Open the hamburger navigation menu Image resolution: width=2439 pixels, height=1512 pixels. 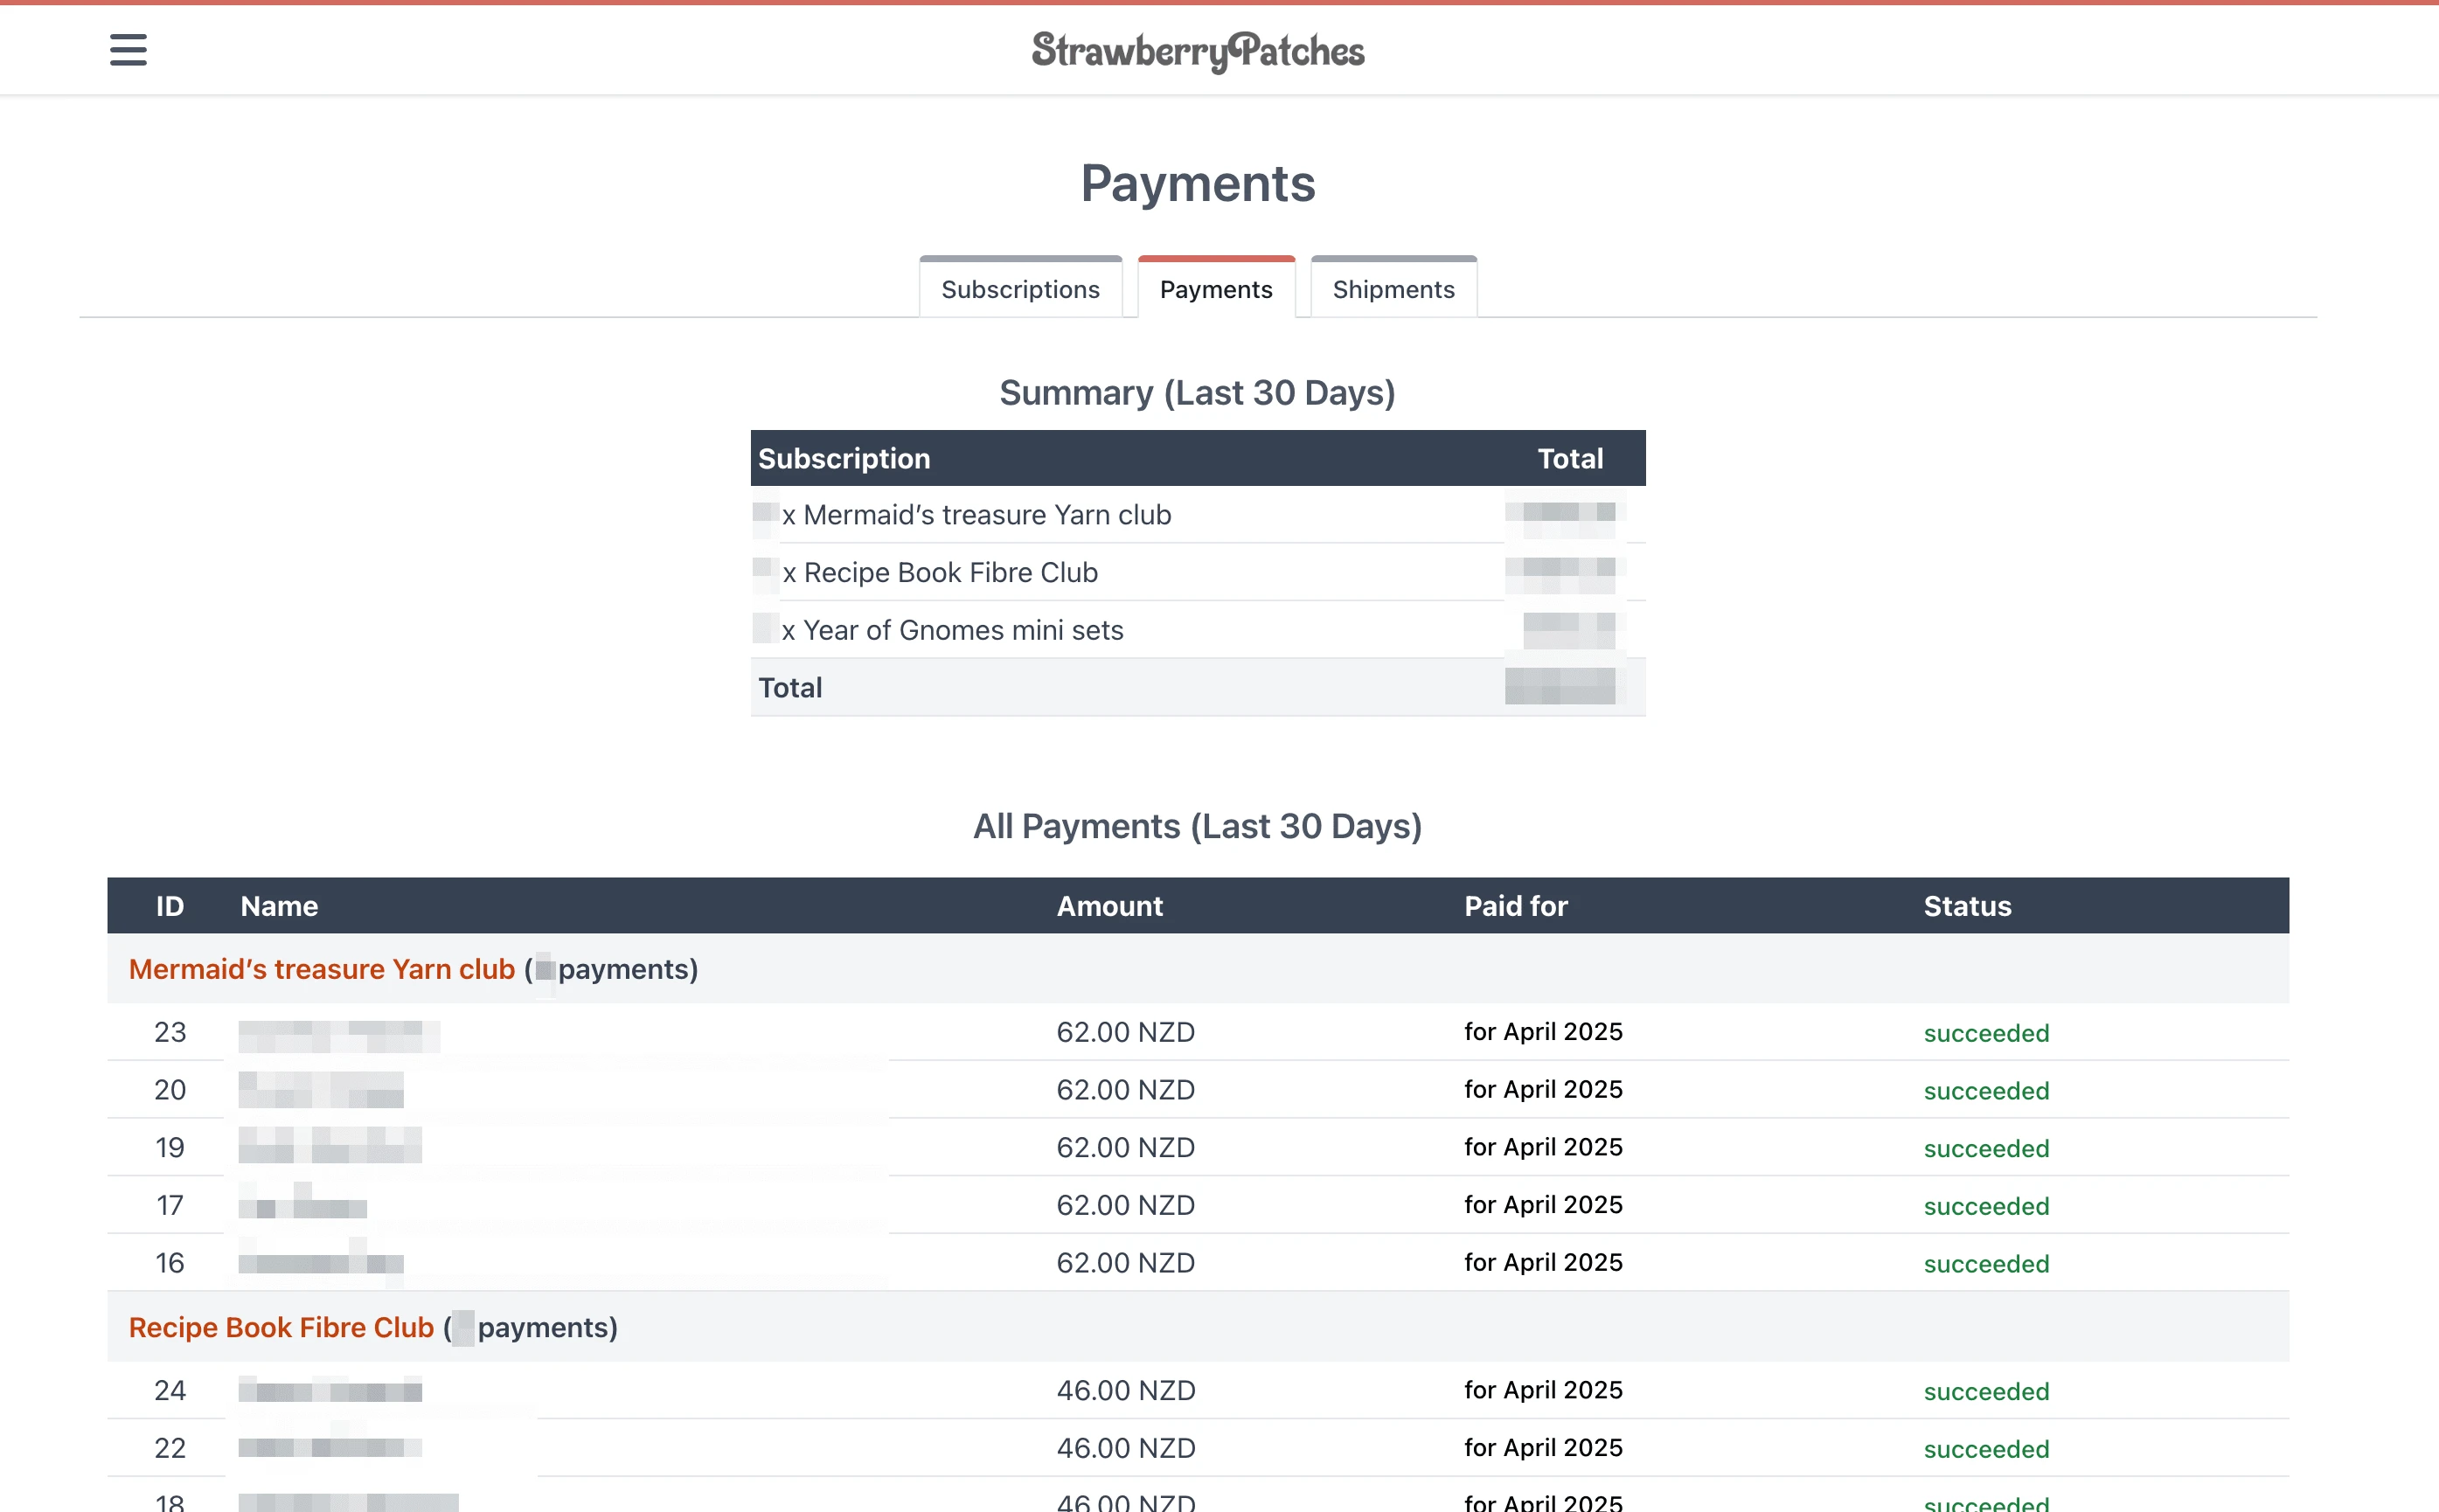pyautogui.click(x=128, y=49)
